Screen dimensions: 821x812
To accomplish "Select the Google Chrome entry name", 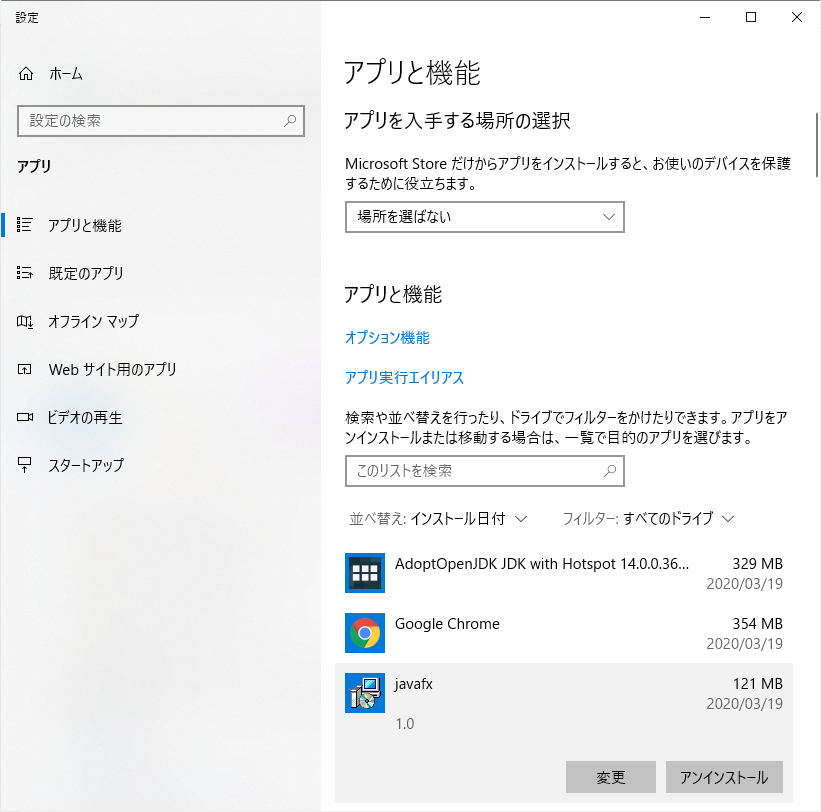I will 447,624.
